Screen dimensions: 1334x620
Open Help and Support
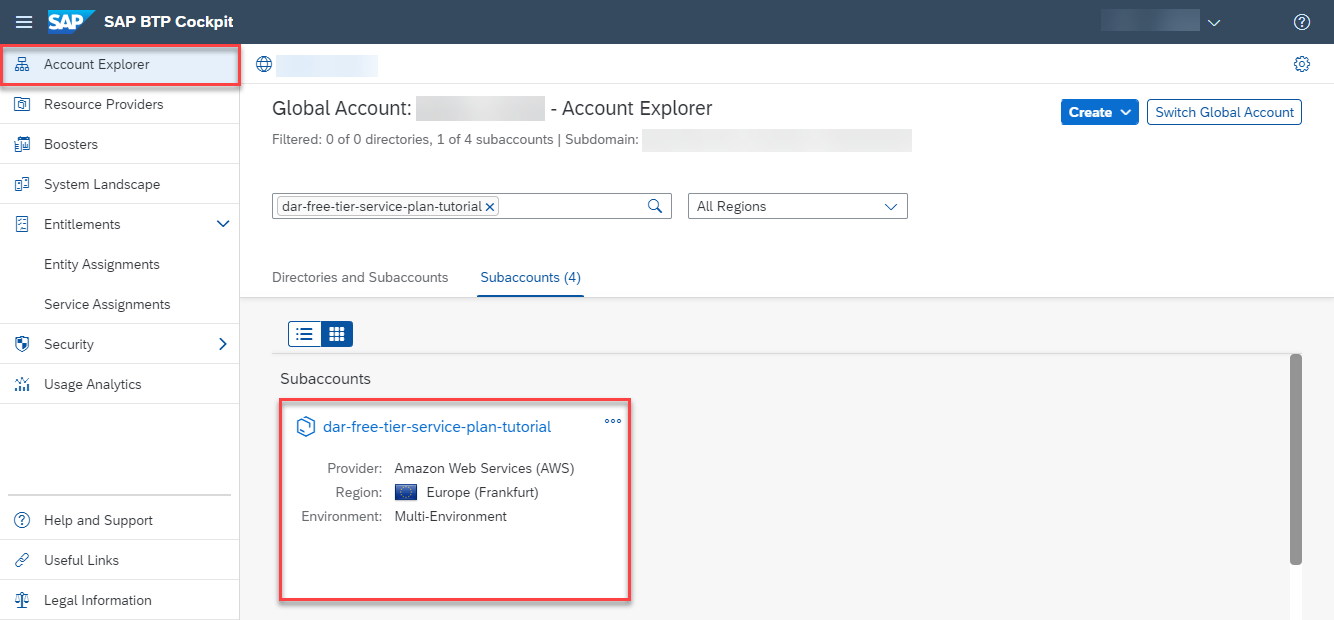click(120, 520)
